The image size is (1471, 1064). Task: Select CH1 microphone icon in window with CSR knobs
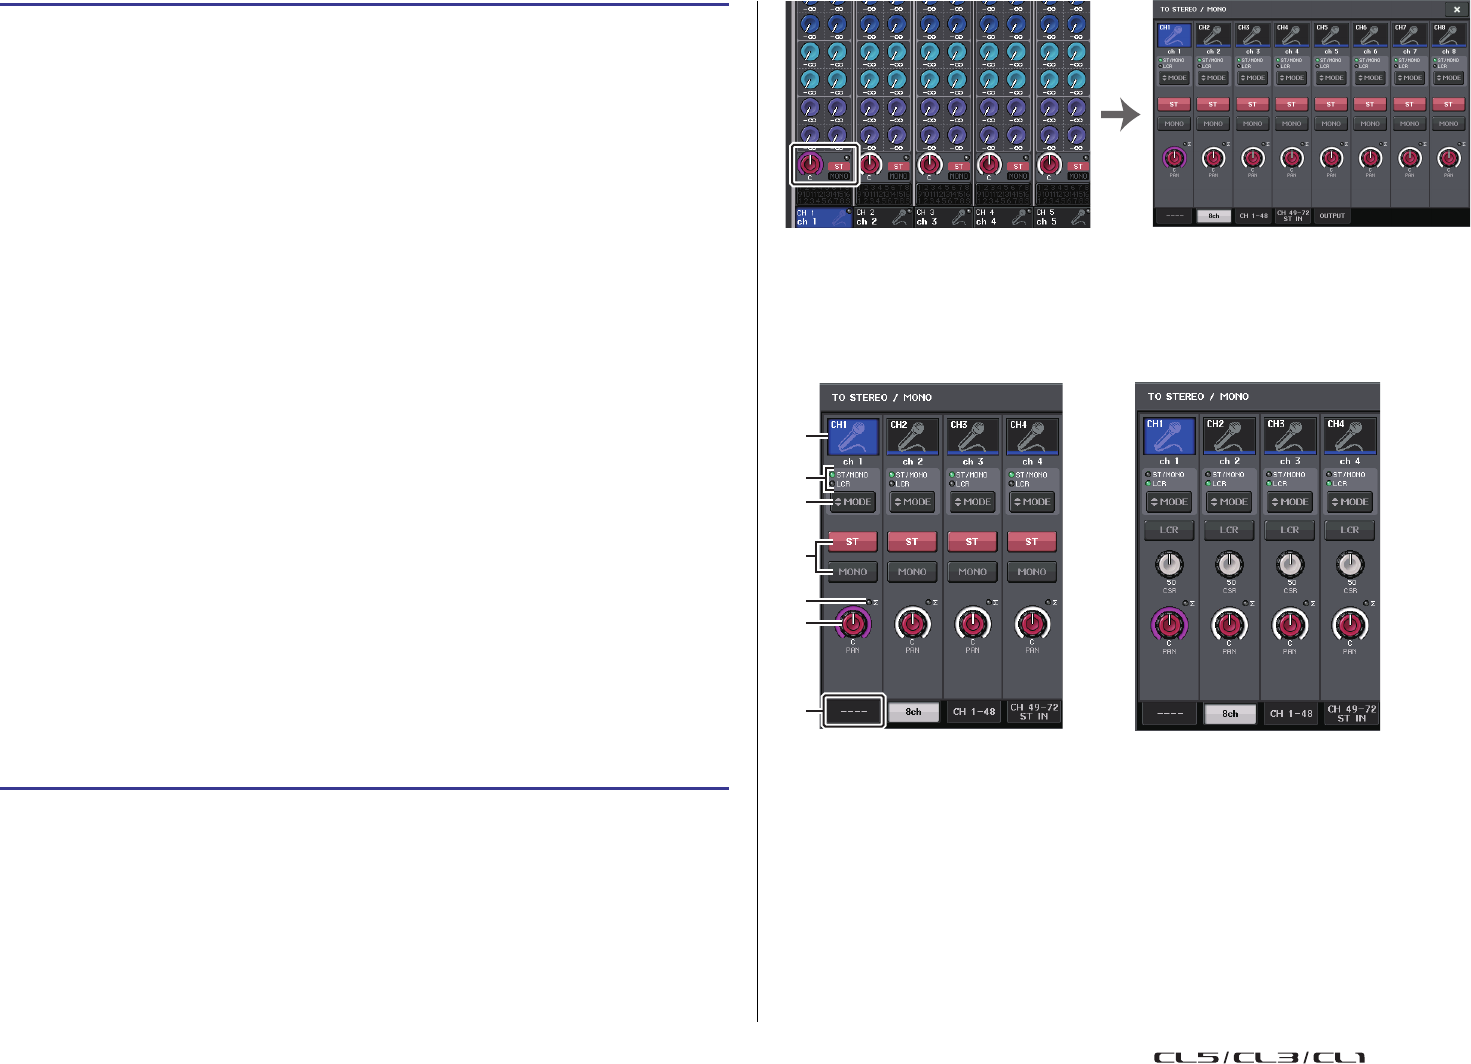click(1169, 436)
